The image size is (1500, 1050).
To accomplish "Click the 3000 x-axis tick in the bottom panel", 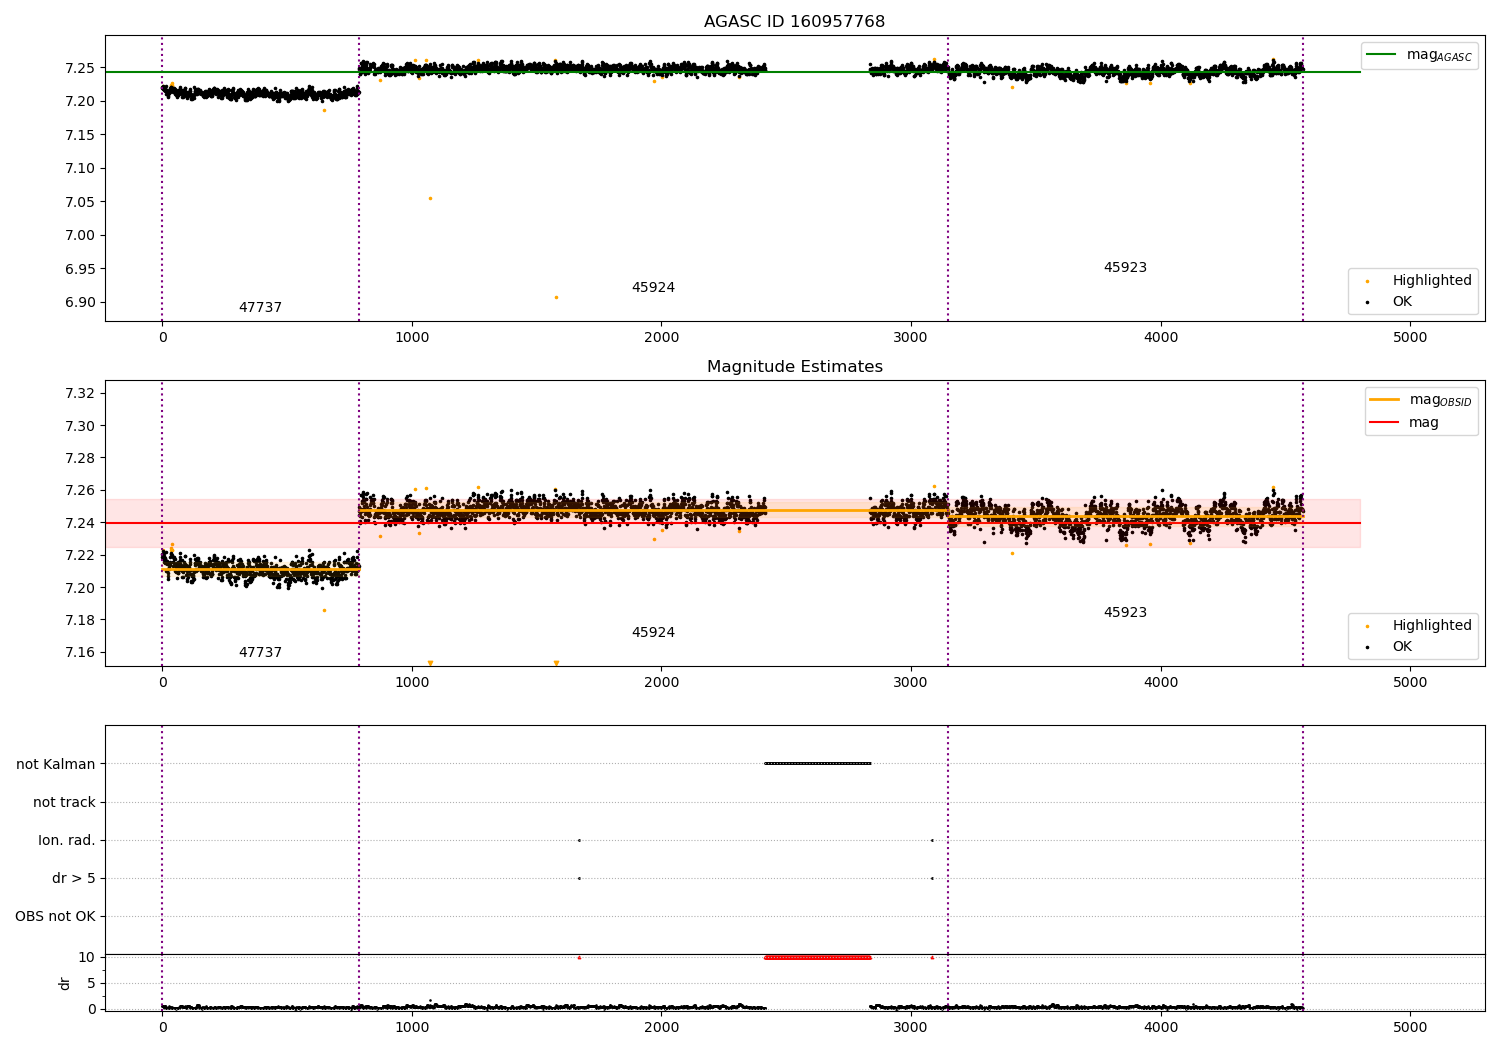I will (911, 1027).
